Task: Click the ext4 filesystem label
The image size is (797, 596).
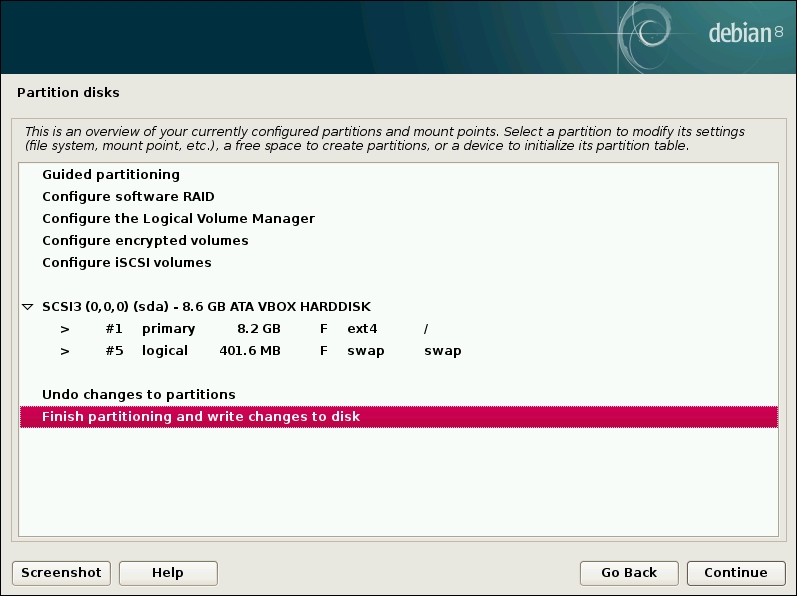Action: coord(362,329)
